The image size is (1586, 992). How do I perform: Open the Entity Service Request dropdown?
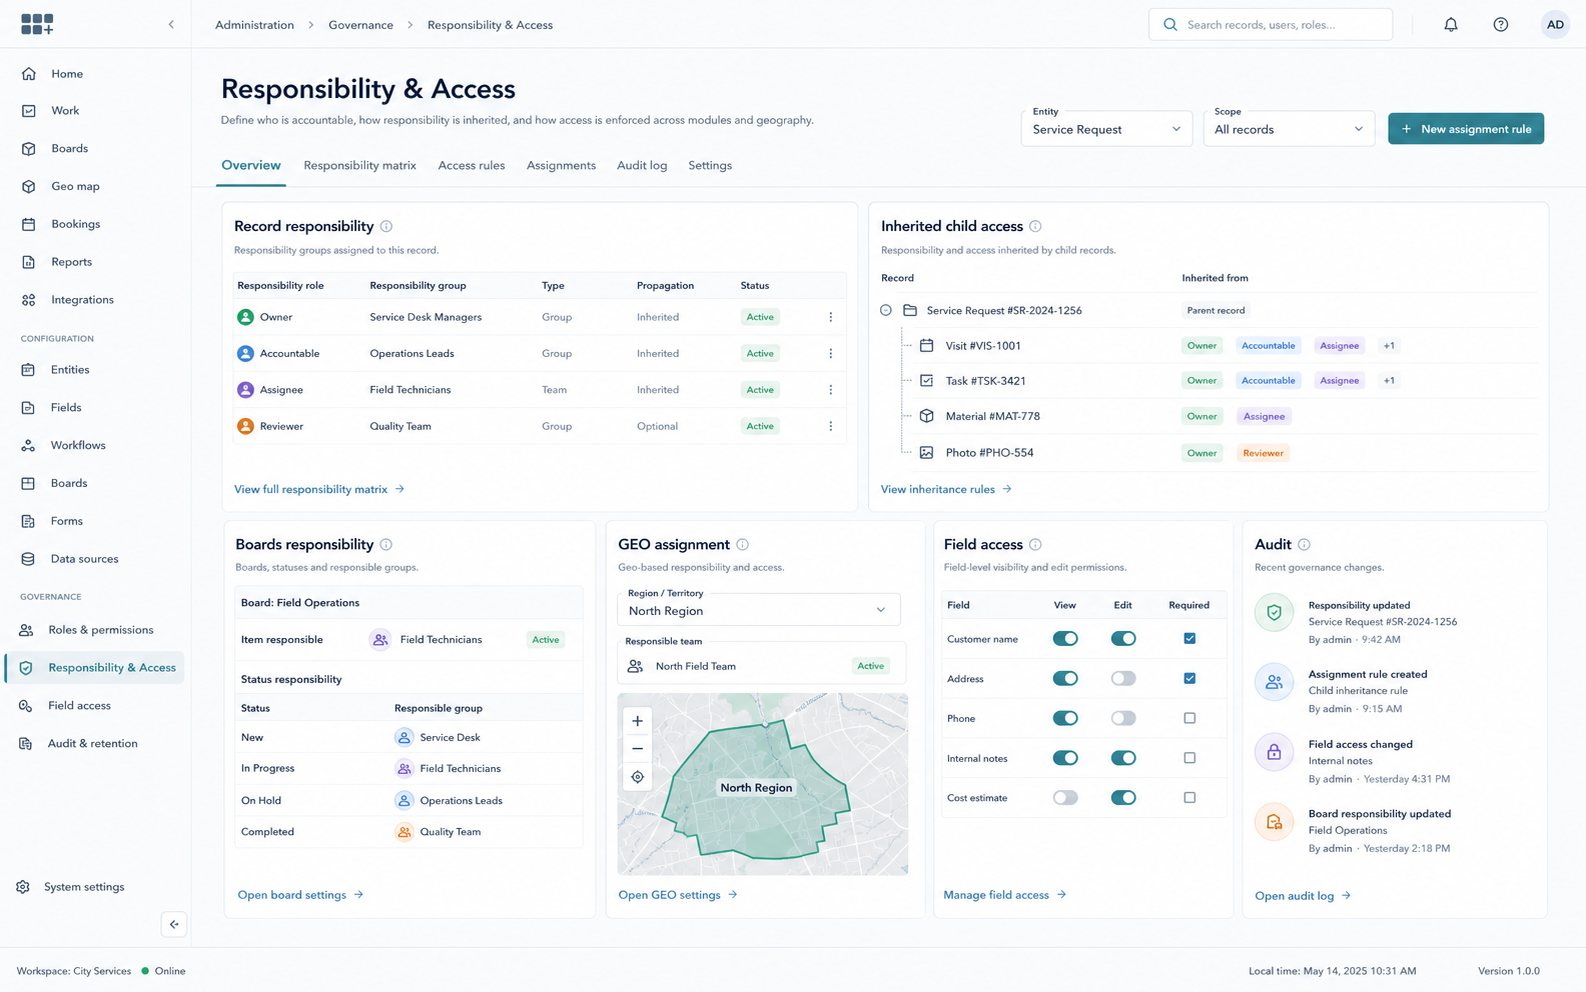(1106, 129)
